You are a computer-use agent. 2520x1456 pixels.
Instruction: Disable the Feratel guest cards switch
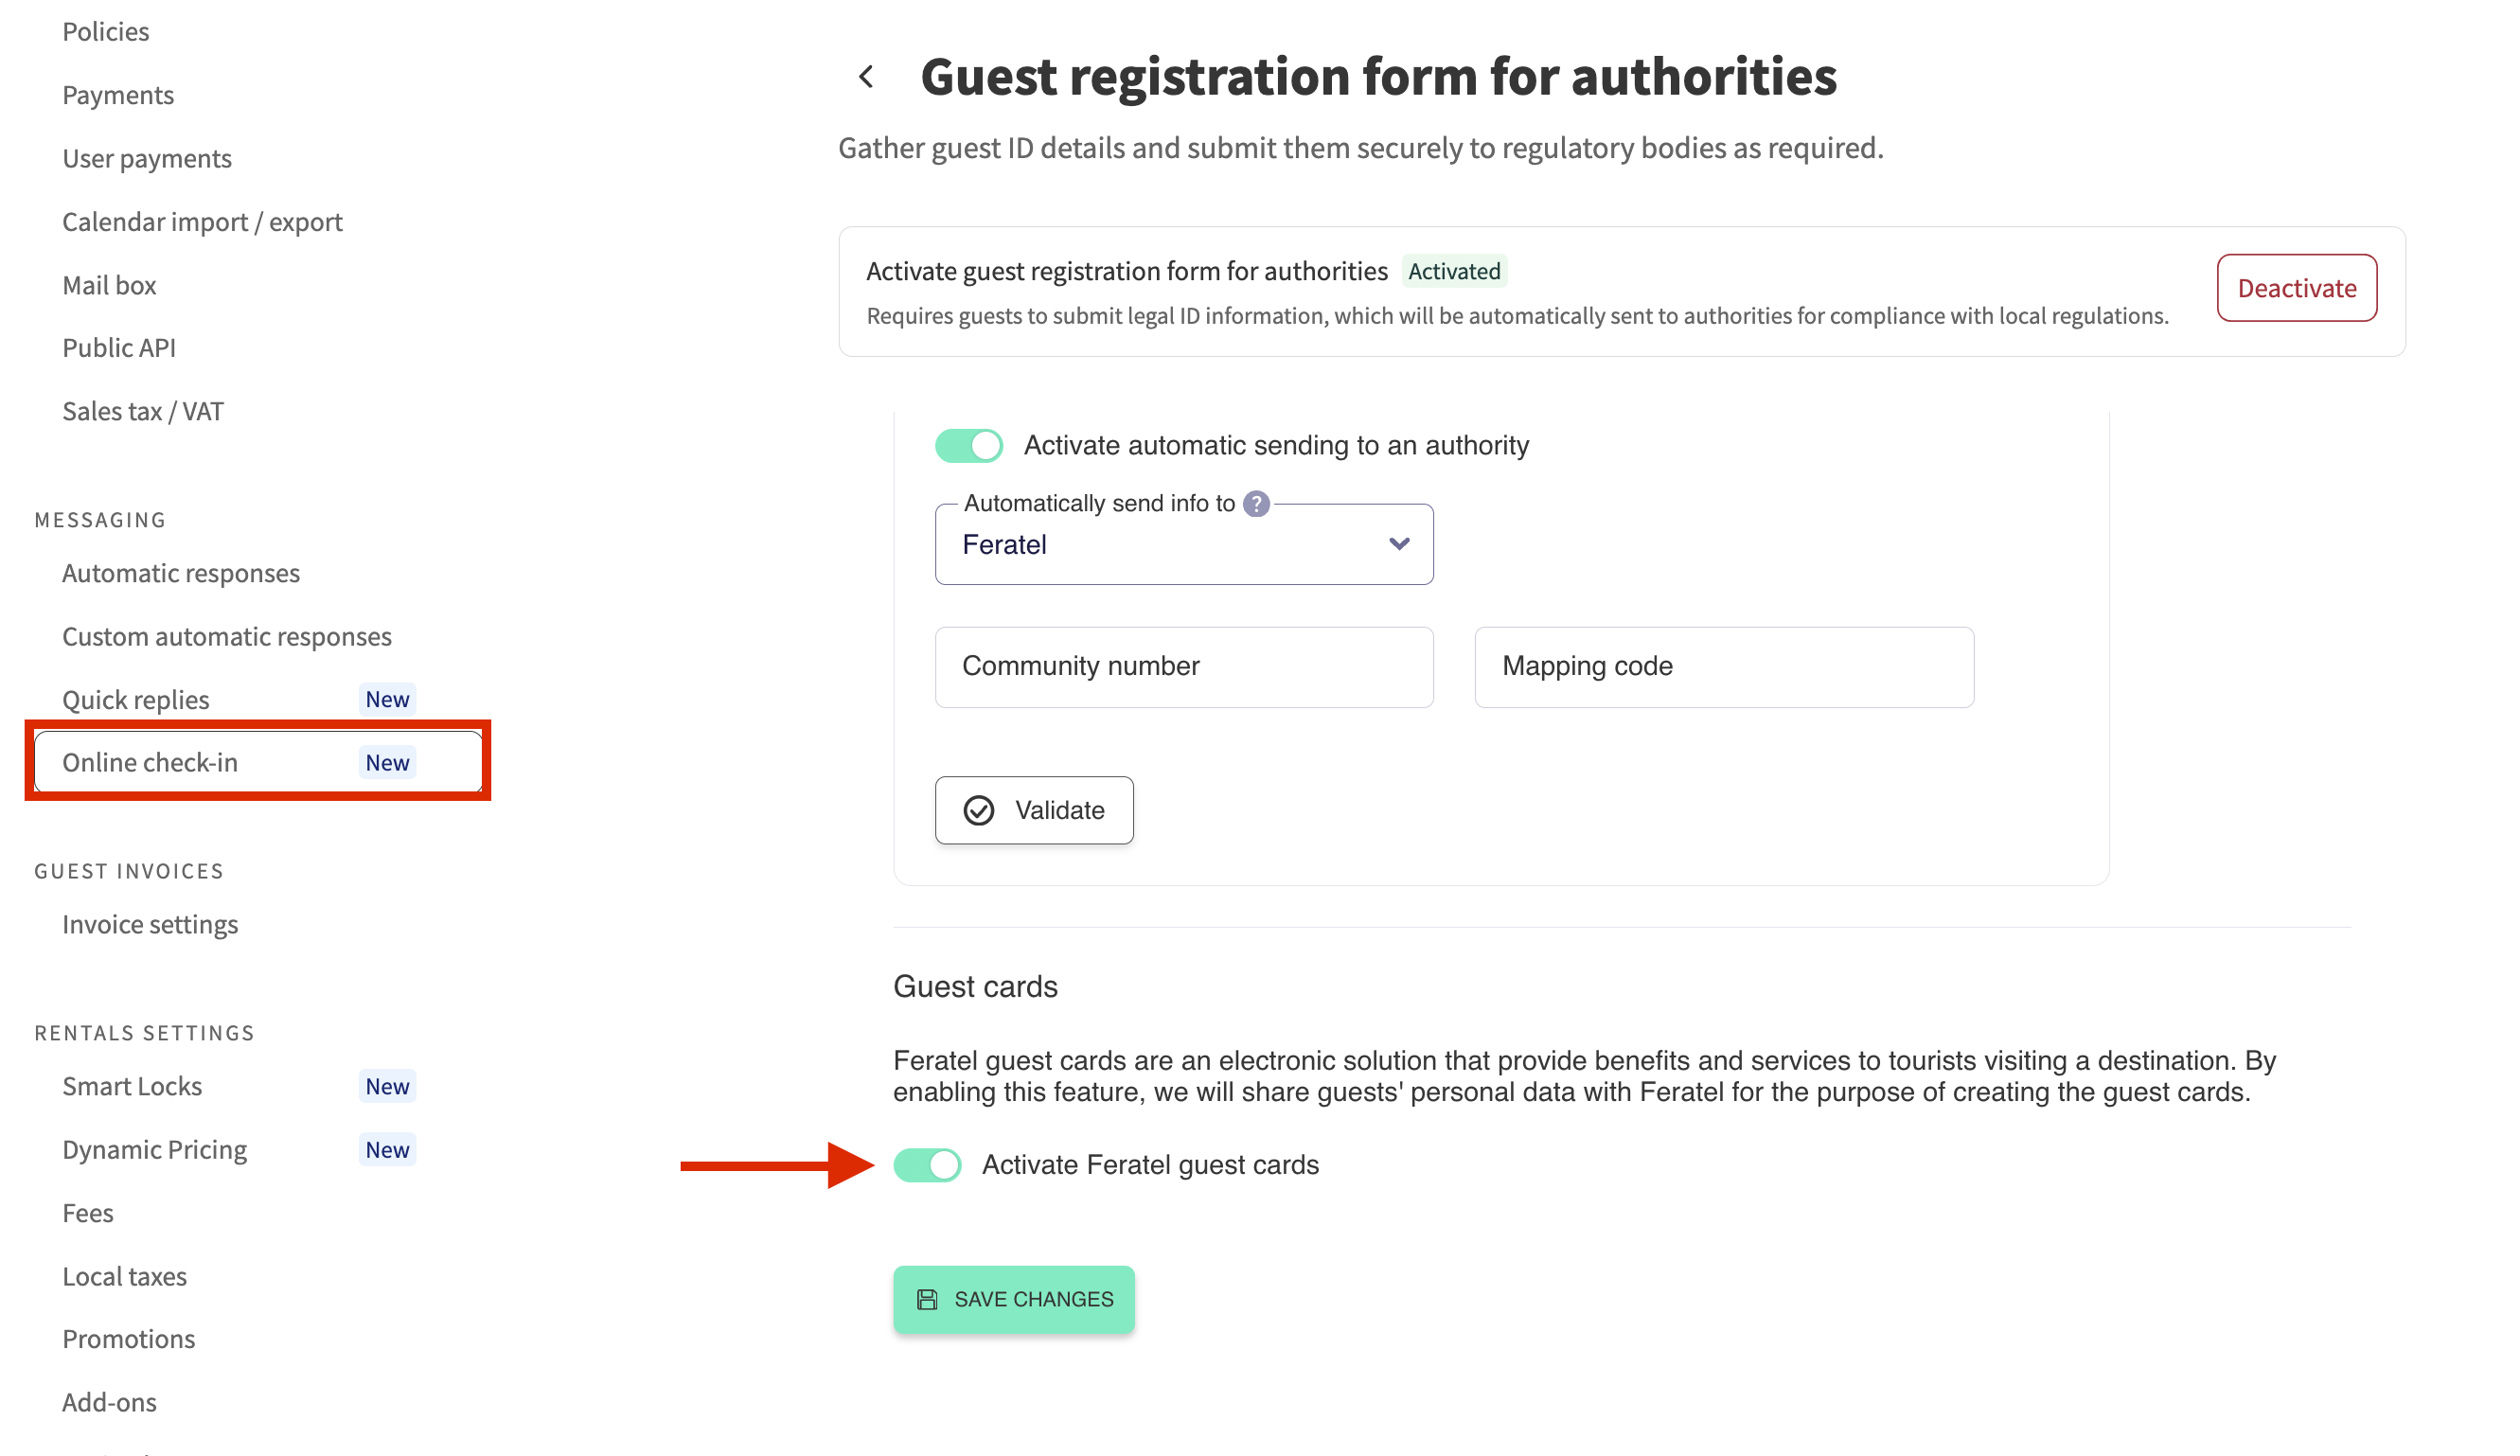point(927,1165)
